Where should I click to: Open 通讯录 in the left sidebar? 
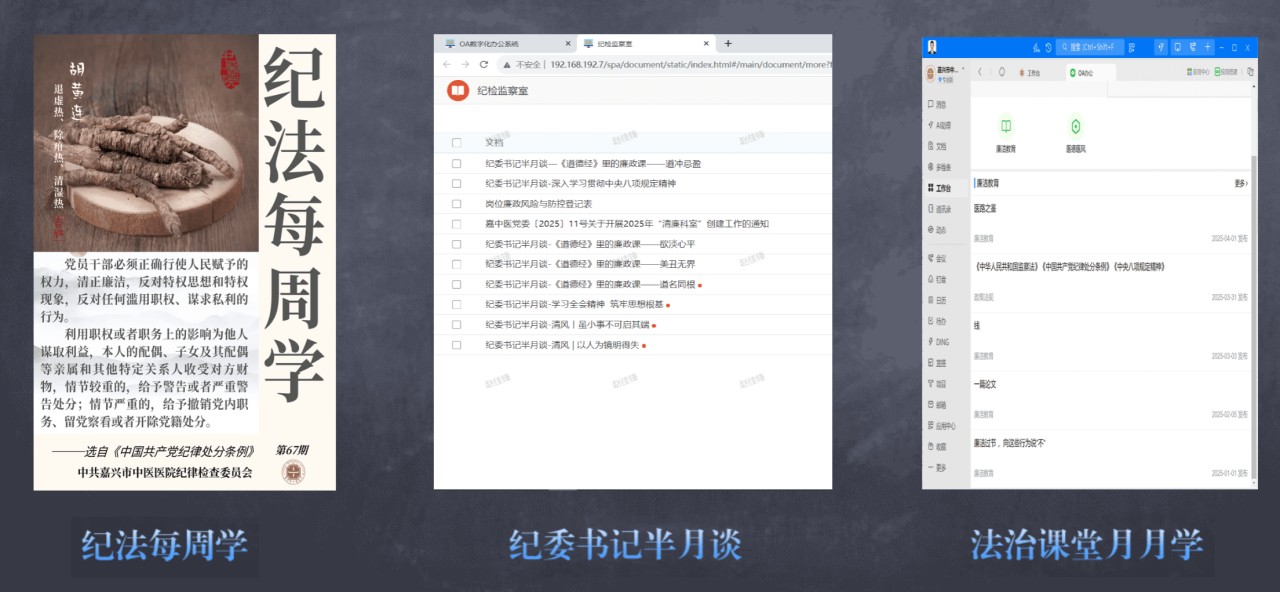(938, 209)
